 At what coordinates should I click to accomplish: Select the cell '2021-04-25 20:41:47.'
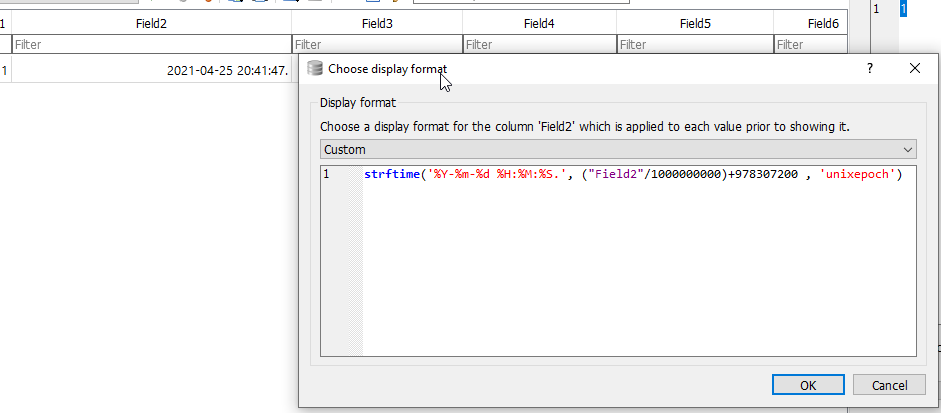tap(151, 71)
